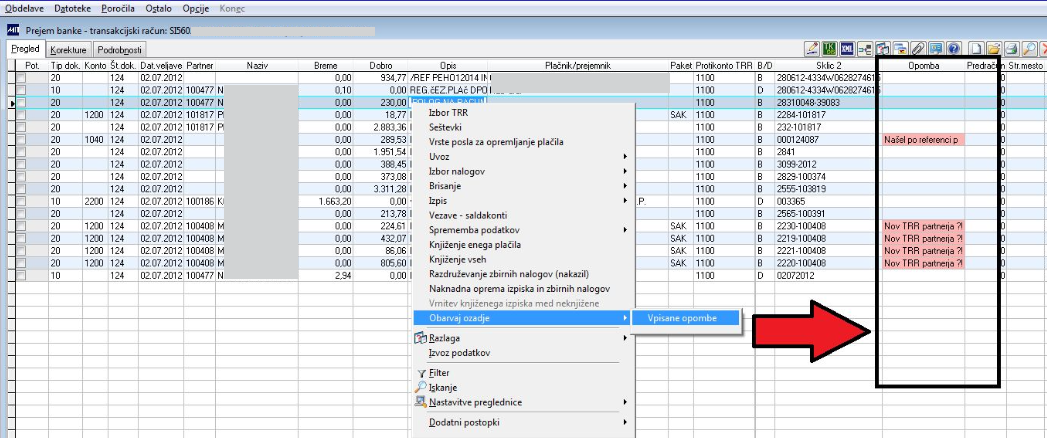
Task: Expand the Izpis submenu
Action: 523,201
